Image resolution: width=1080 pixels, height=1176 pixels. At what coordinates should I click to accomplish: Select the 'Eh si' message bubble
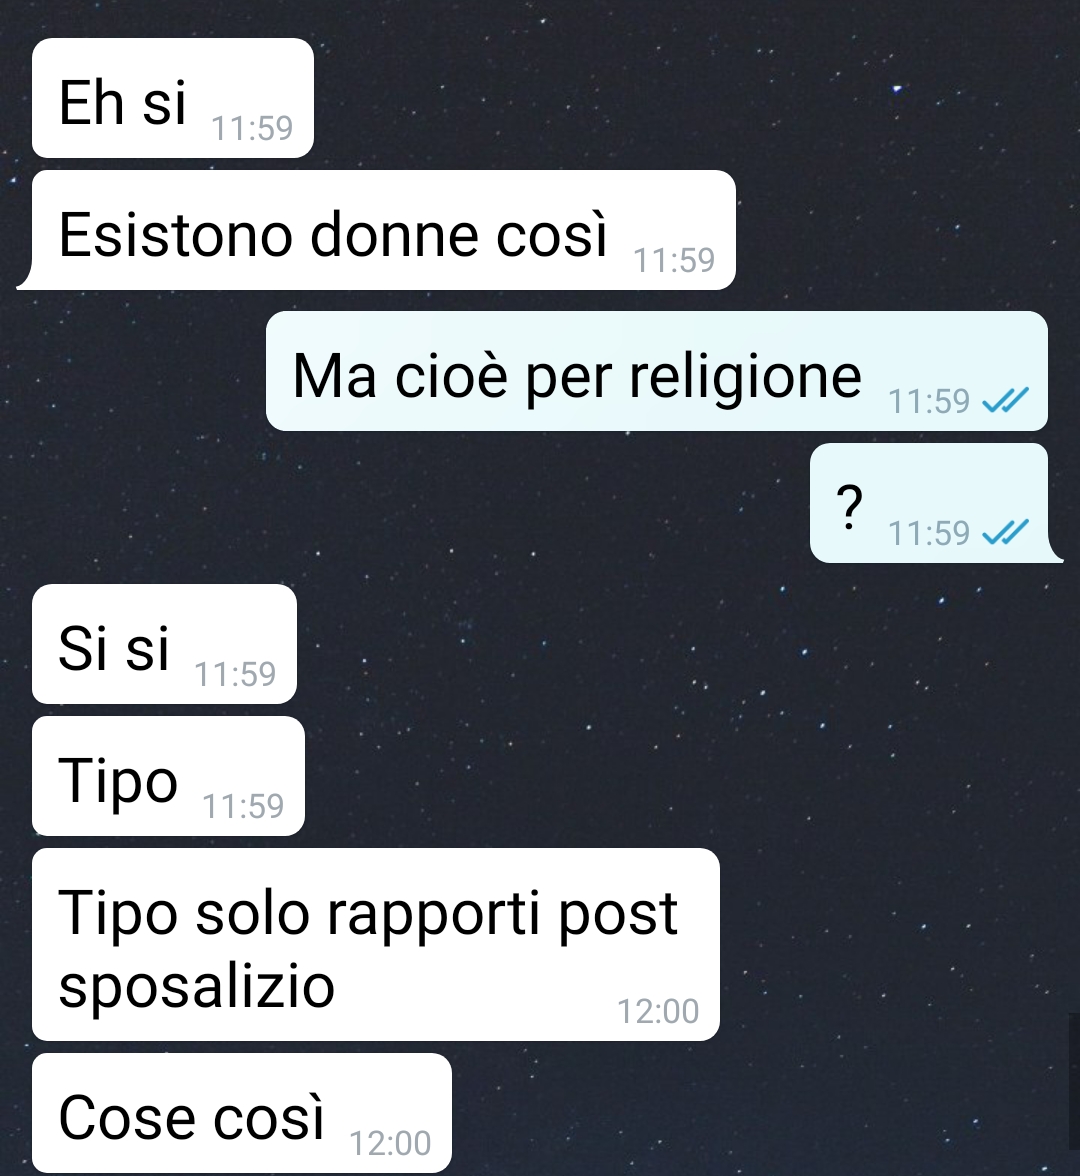[172, 98]
